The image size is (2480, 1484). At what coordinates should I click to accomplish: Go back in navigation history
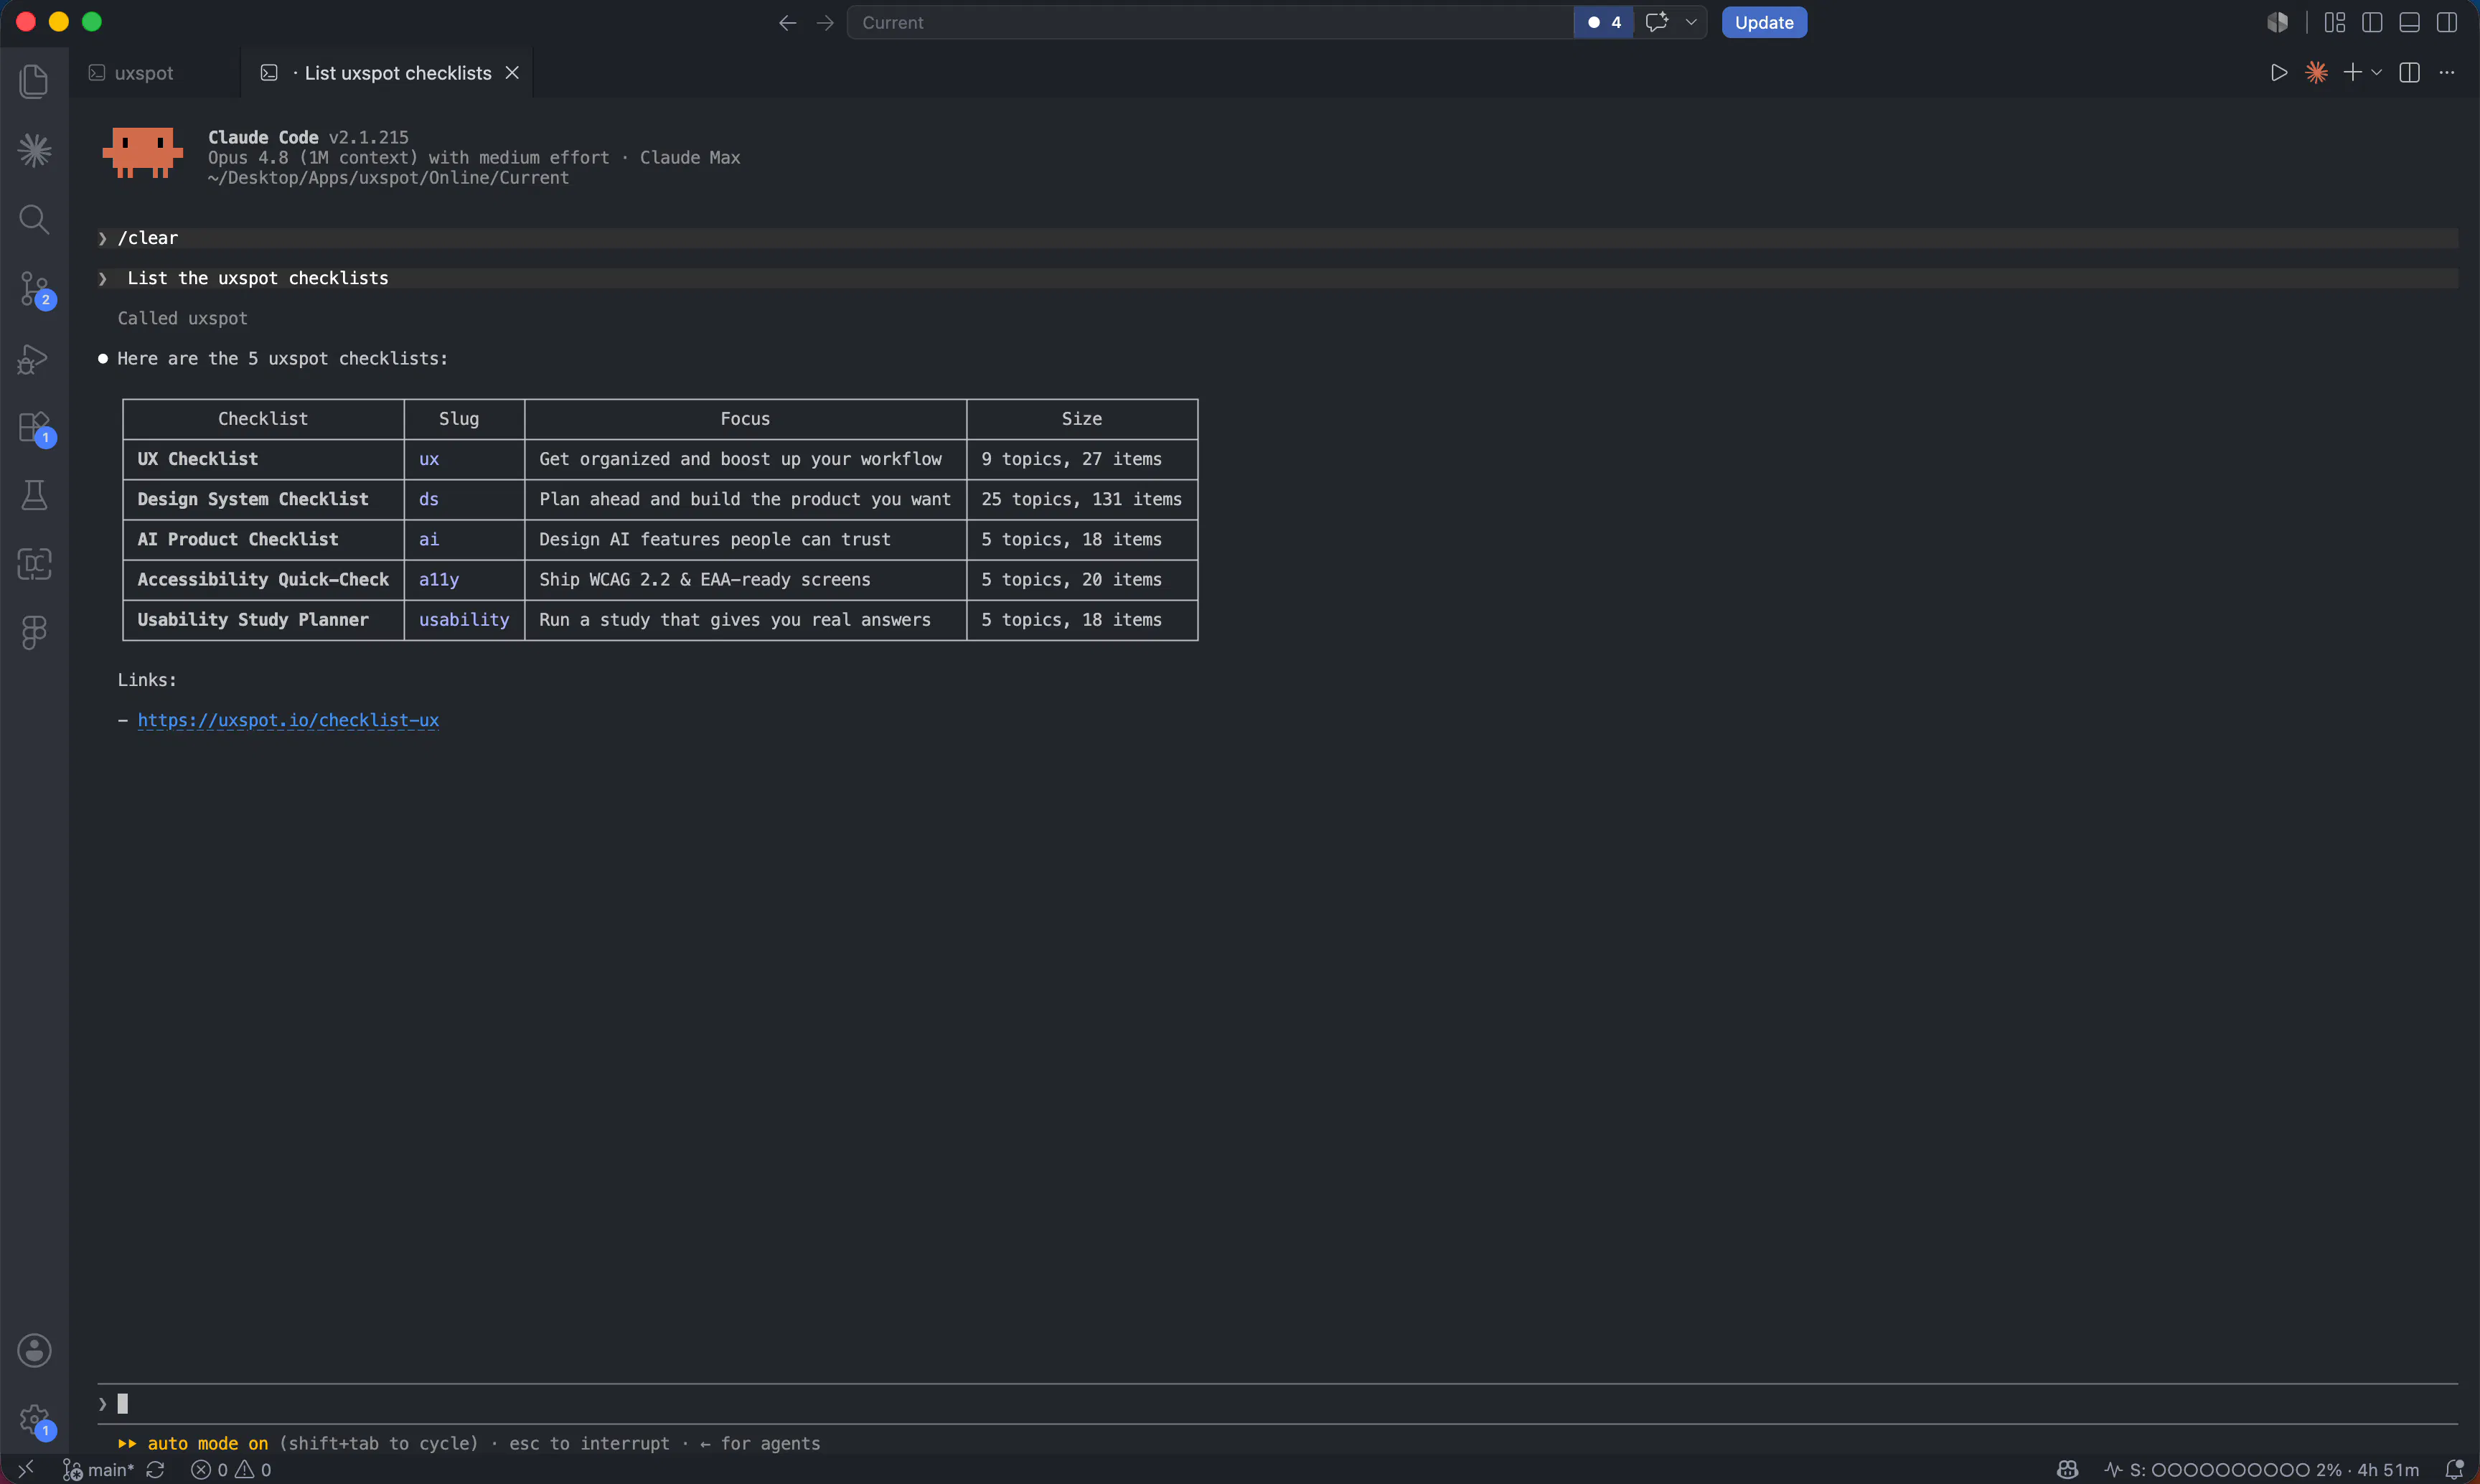787,22
